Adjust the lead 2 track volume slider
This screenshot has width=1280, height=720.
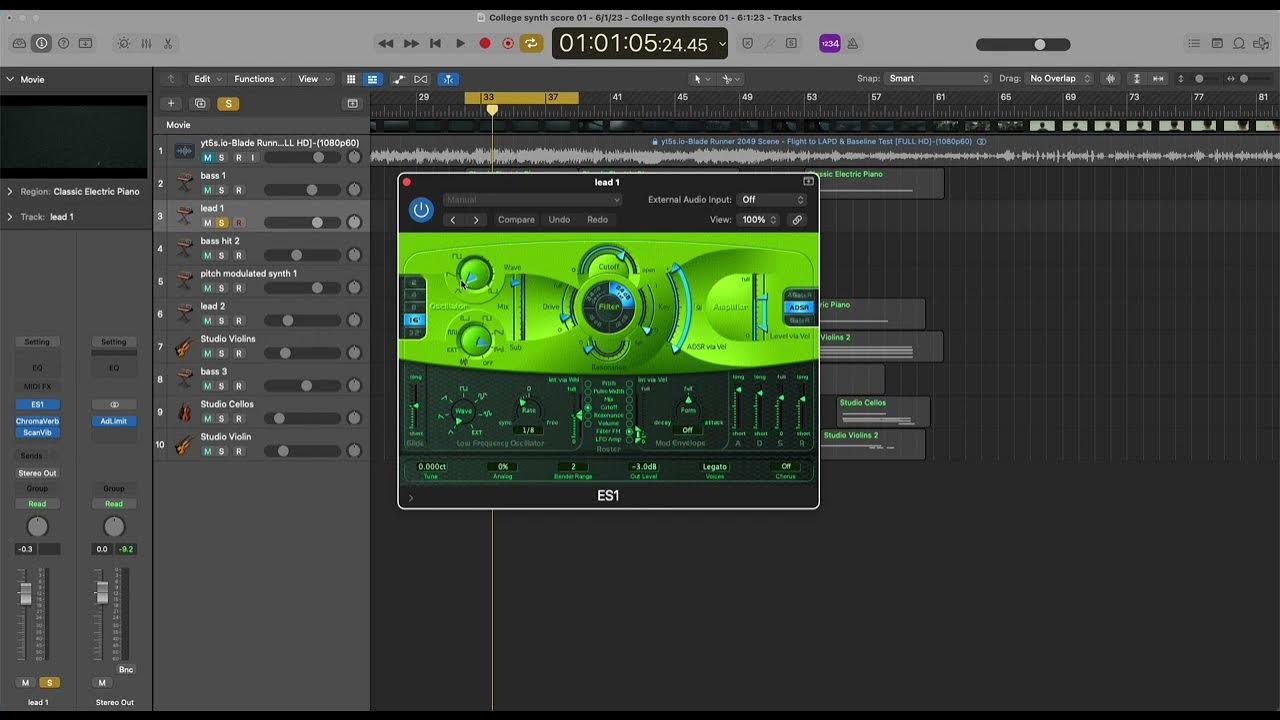[302, 320]
